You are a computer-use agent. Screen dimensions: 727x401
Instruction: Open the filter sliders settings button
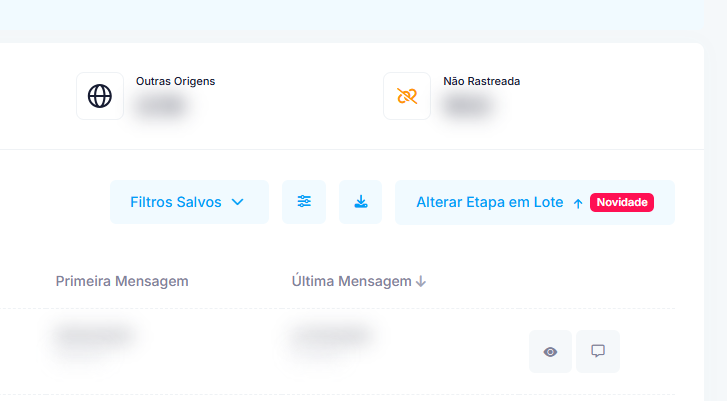[304, 202]
